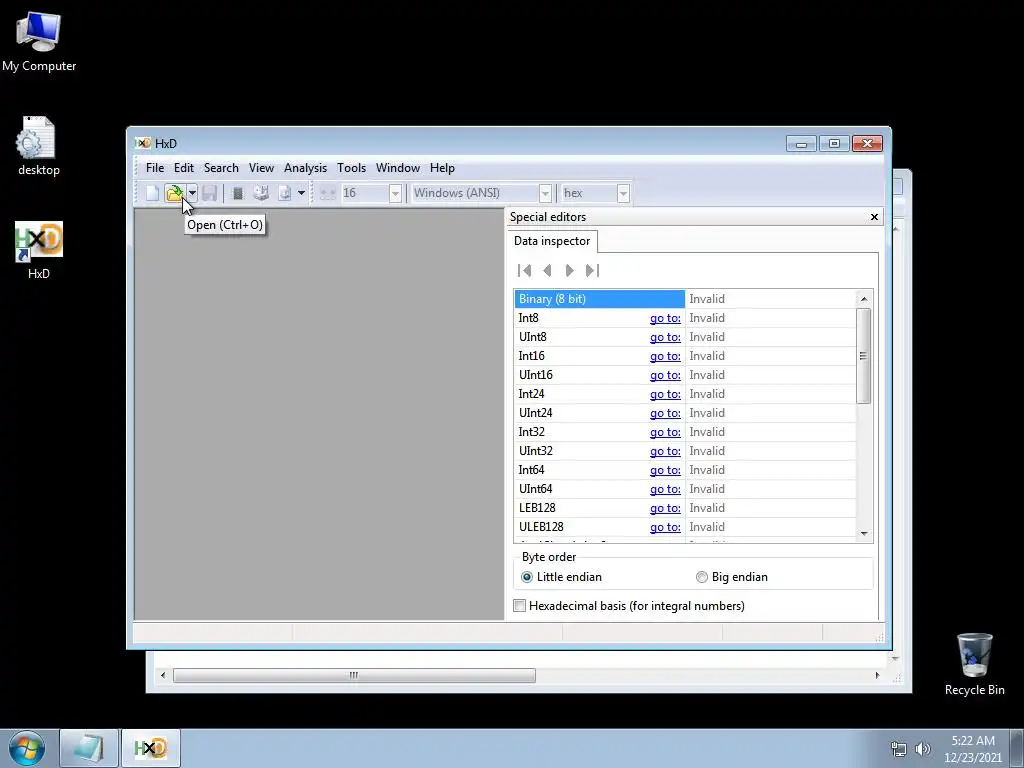Click go to link for Int16

[665, 356]
